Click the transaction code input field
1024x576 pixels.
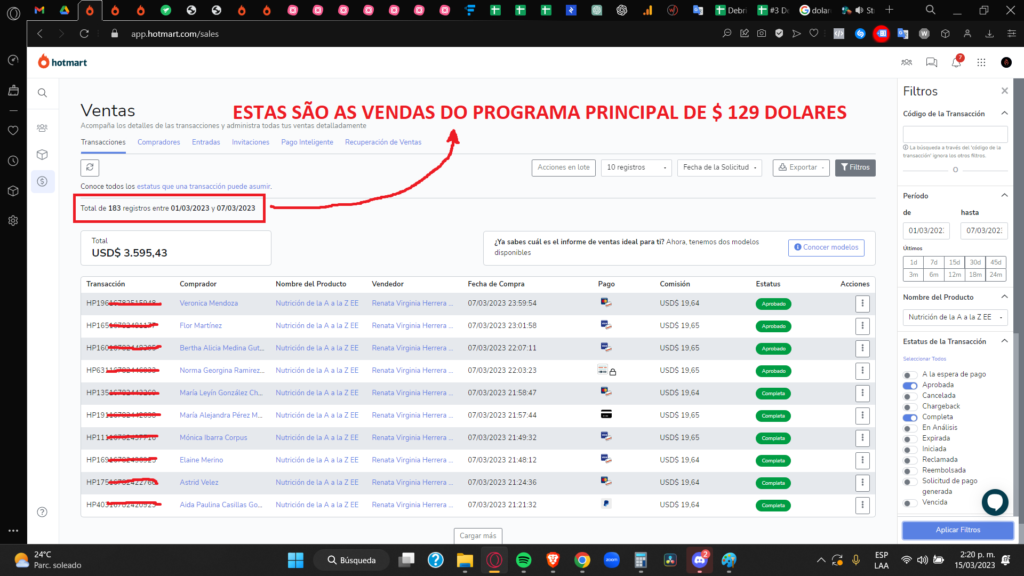[x=955, y=134]
